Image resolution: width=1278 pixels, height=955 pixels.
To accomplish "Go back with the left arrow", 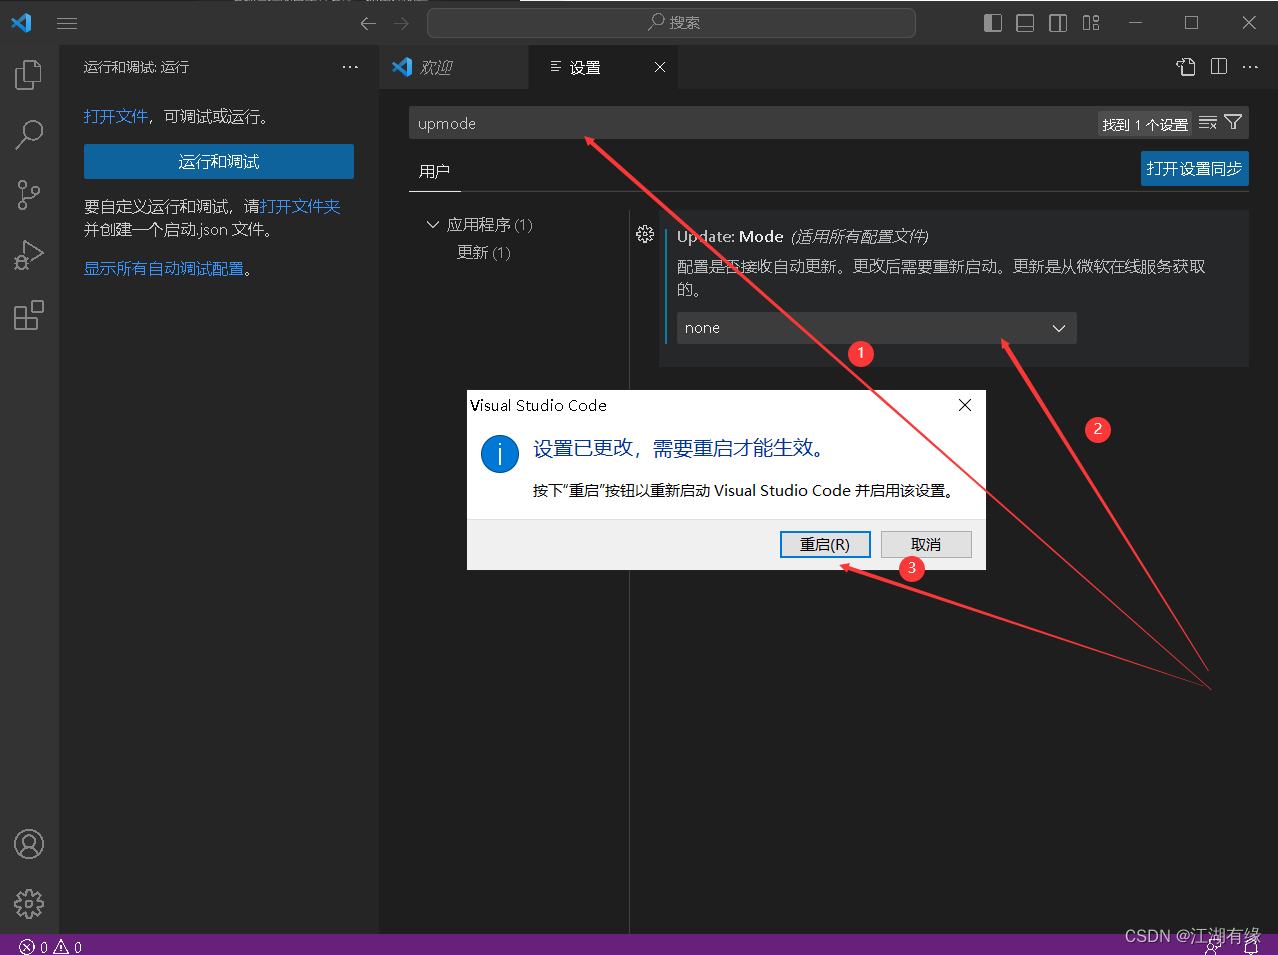I will pos(368,23).
